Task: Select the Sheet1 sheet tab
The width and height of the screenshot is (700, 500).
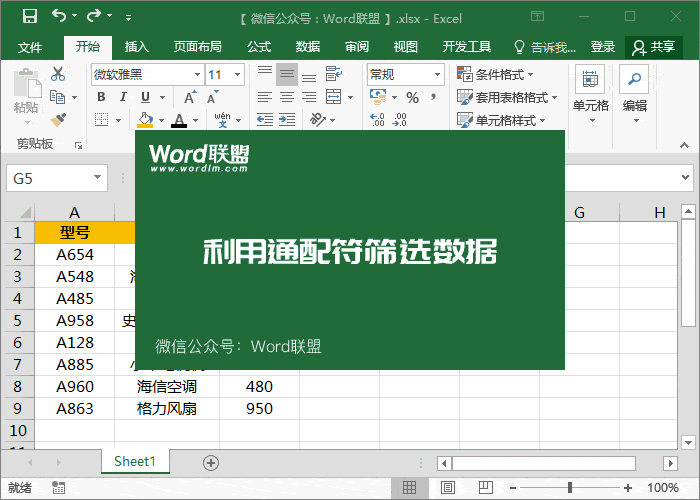Action: click(x=135, y=461)
